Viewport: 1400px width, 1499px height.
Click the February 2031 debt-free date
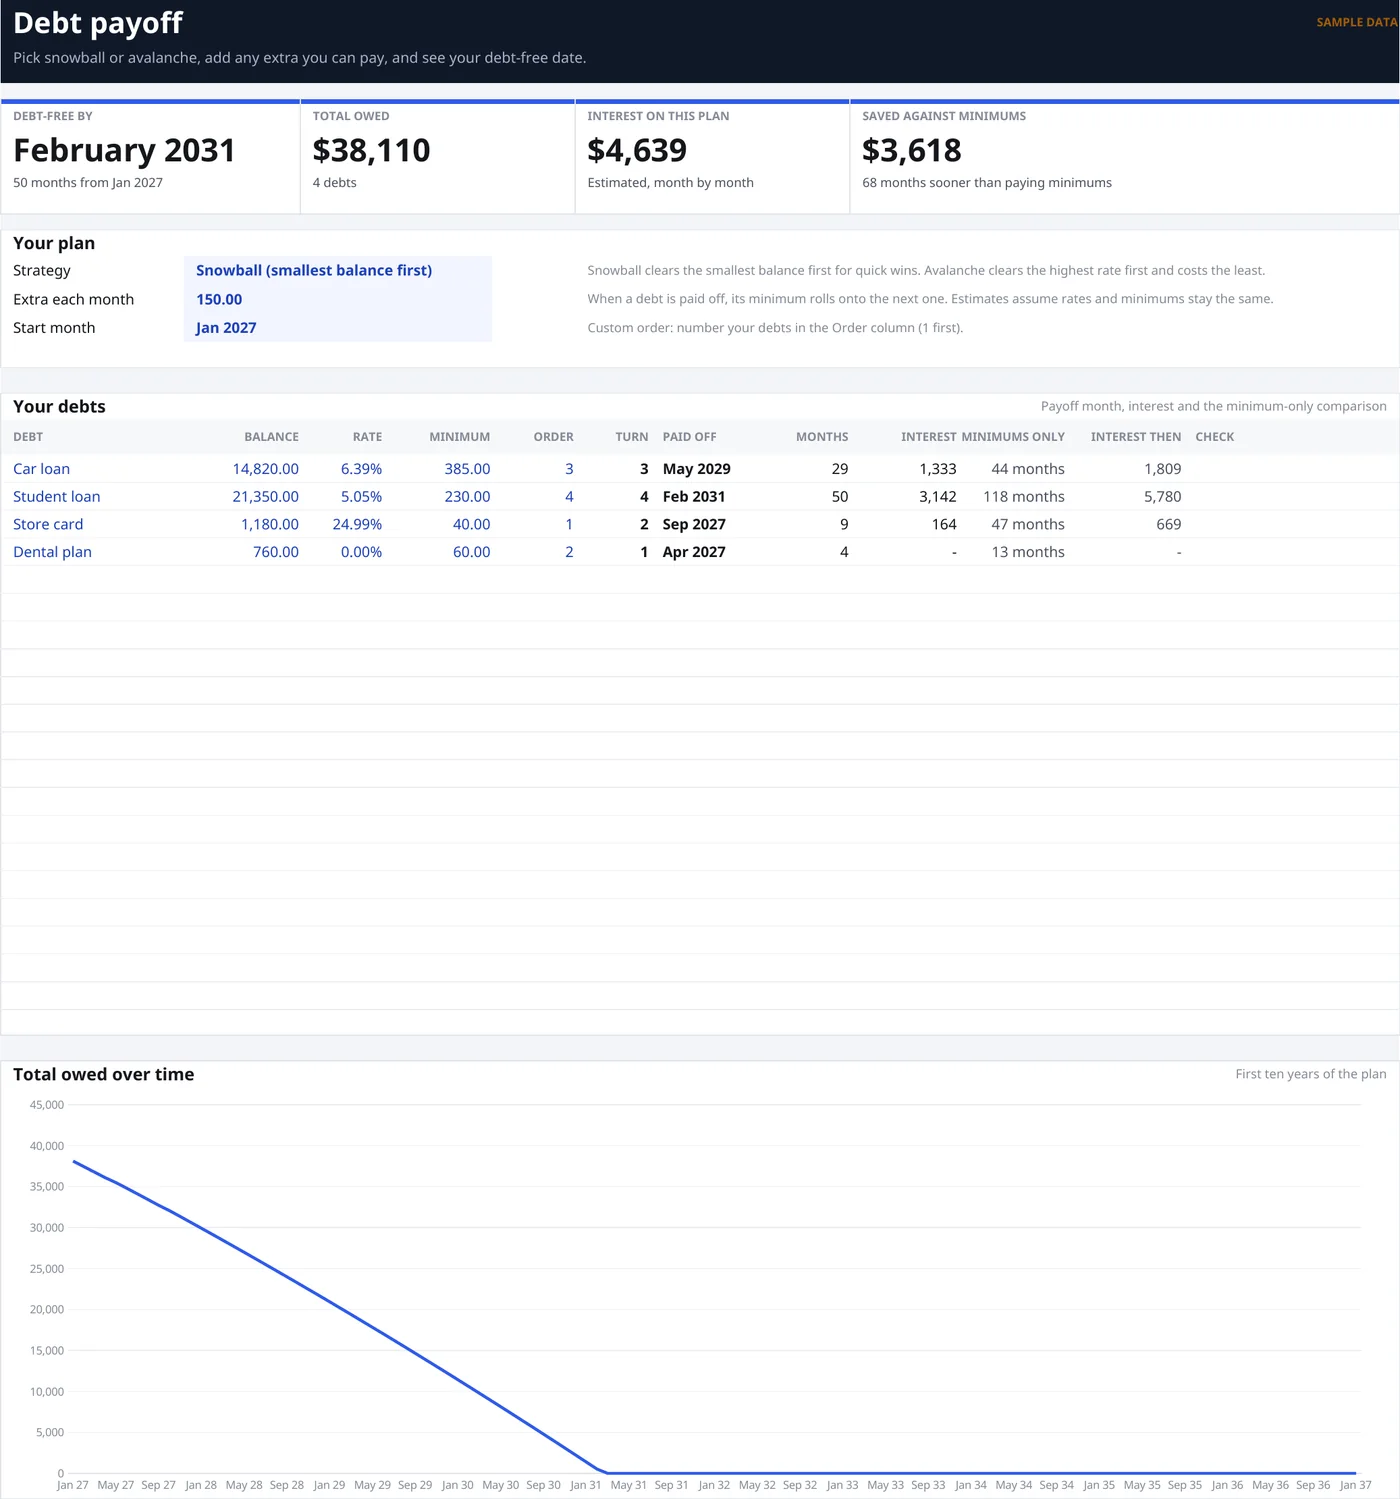click(124, 150)
